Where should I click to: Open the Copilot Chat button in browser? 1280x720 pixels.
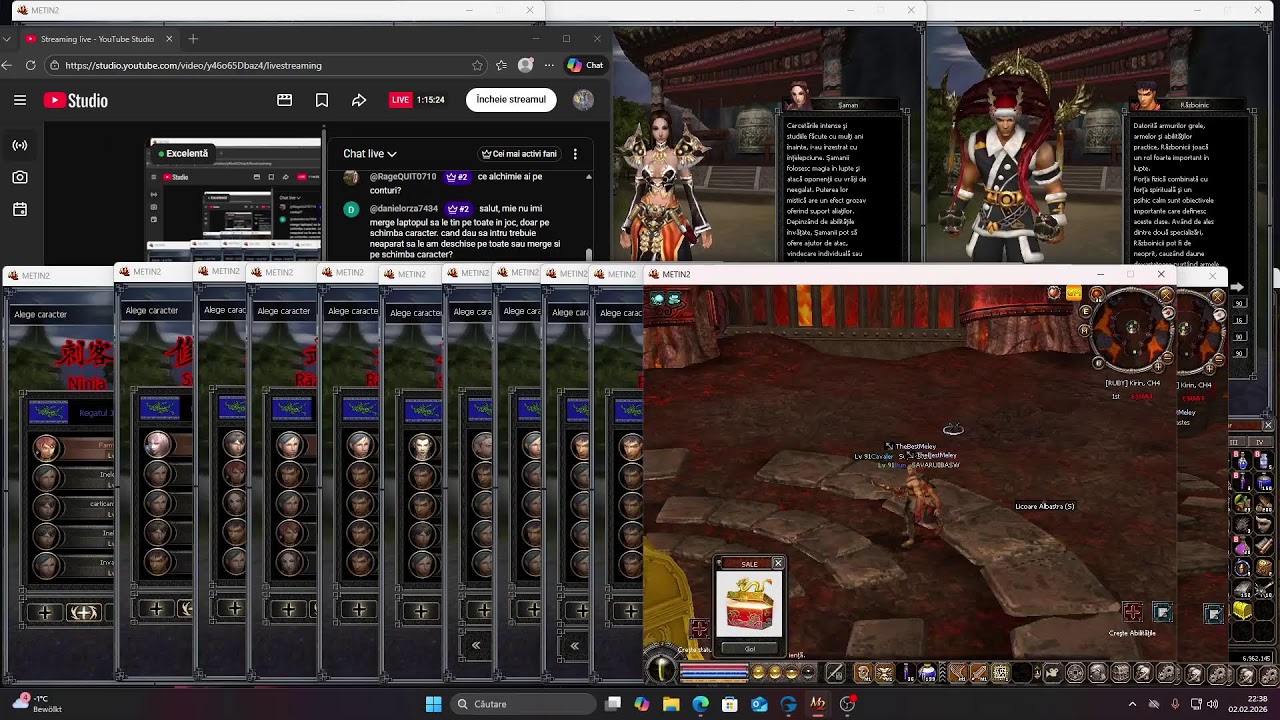(x=585, y=65)
